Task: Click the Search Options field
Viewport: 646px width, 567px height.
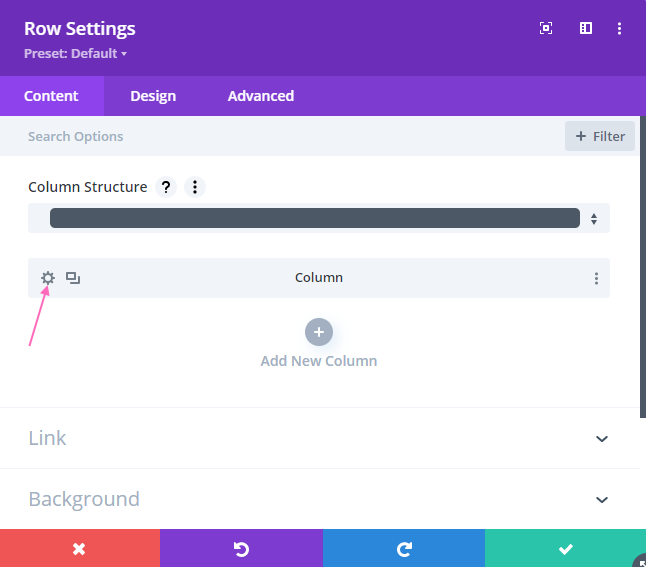Action: coord(282,136)
